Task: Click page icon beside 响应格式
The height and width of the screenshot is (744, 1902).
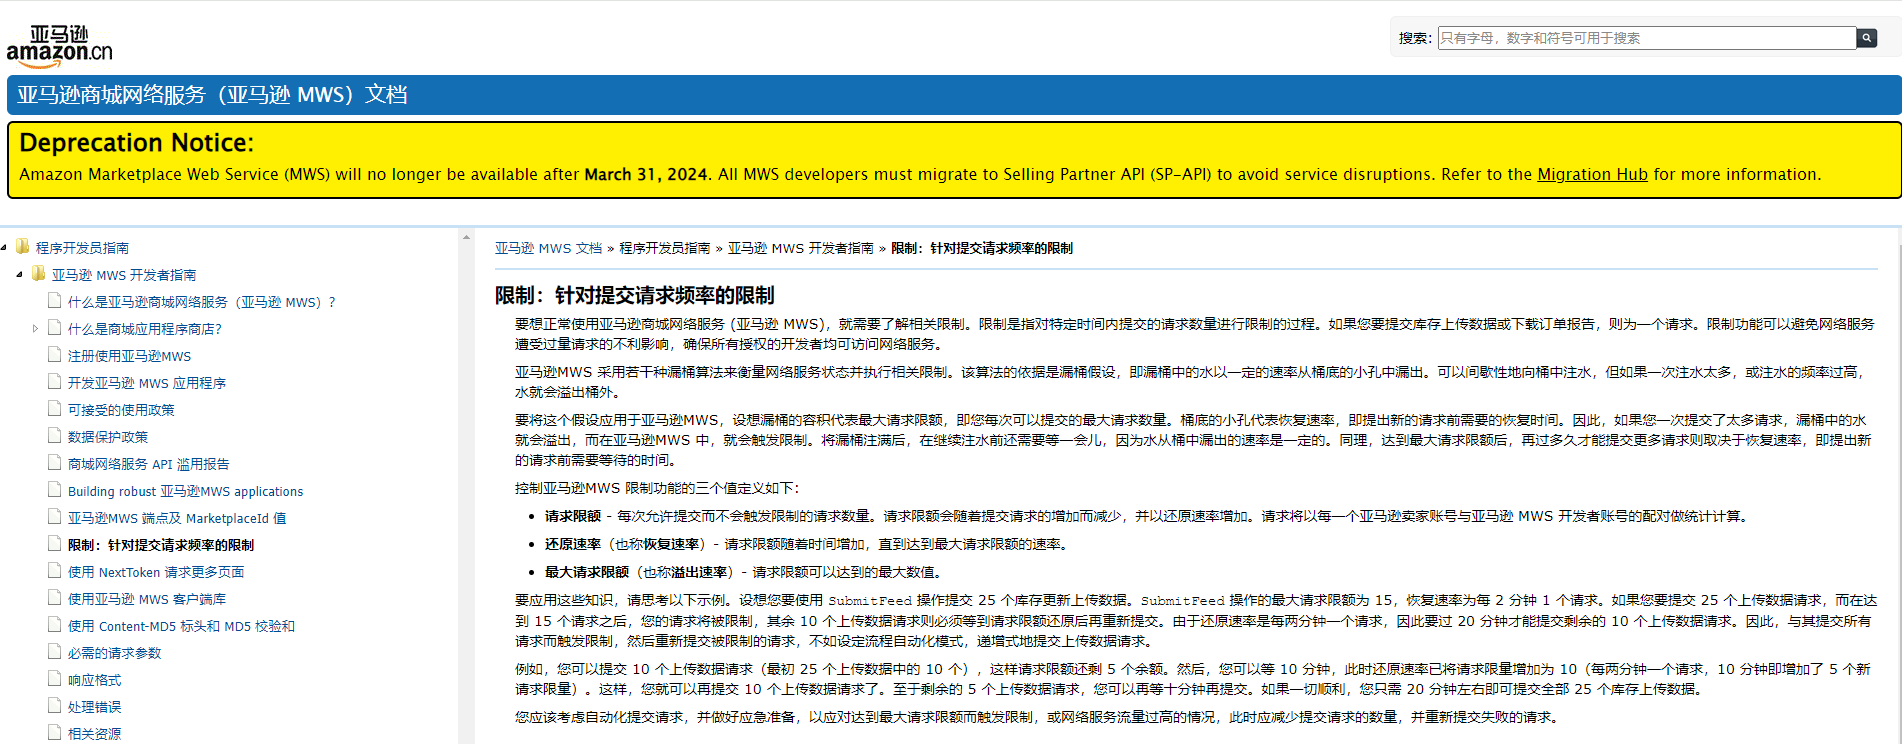Action: pos(55,678)
